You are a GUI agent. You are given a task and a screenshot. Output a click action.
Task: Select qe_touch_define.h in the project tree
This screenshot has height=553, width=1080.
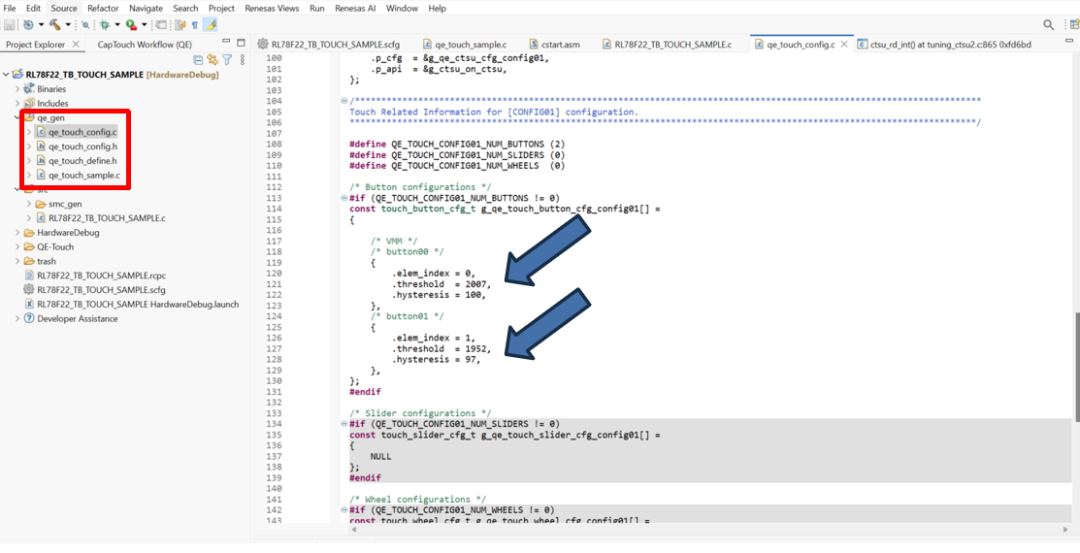[x=82, y=160]
